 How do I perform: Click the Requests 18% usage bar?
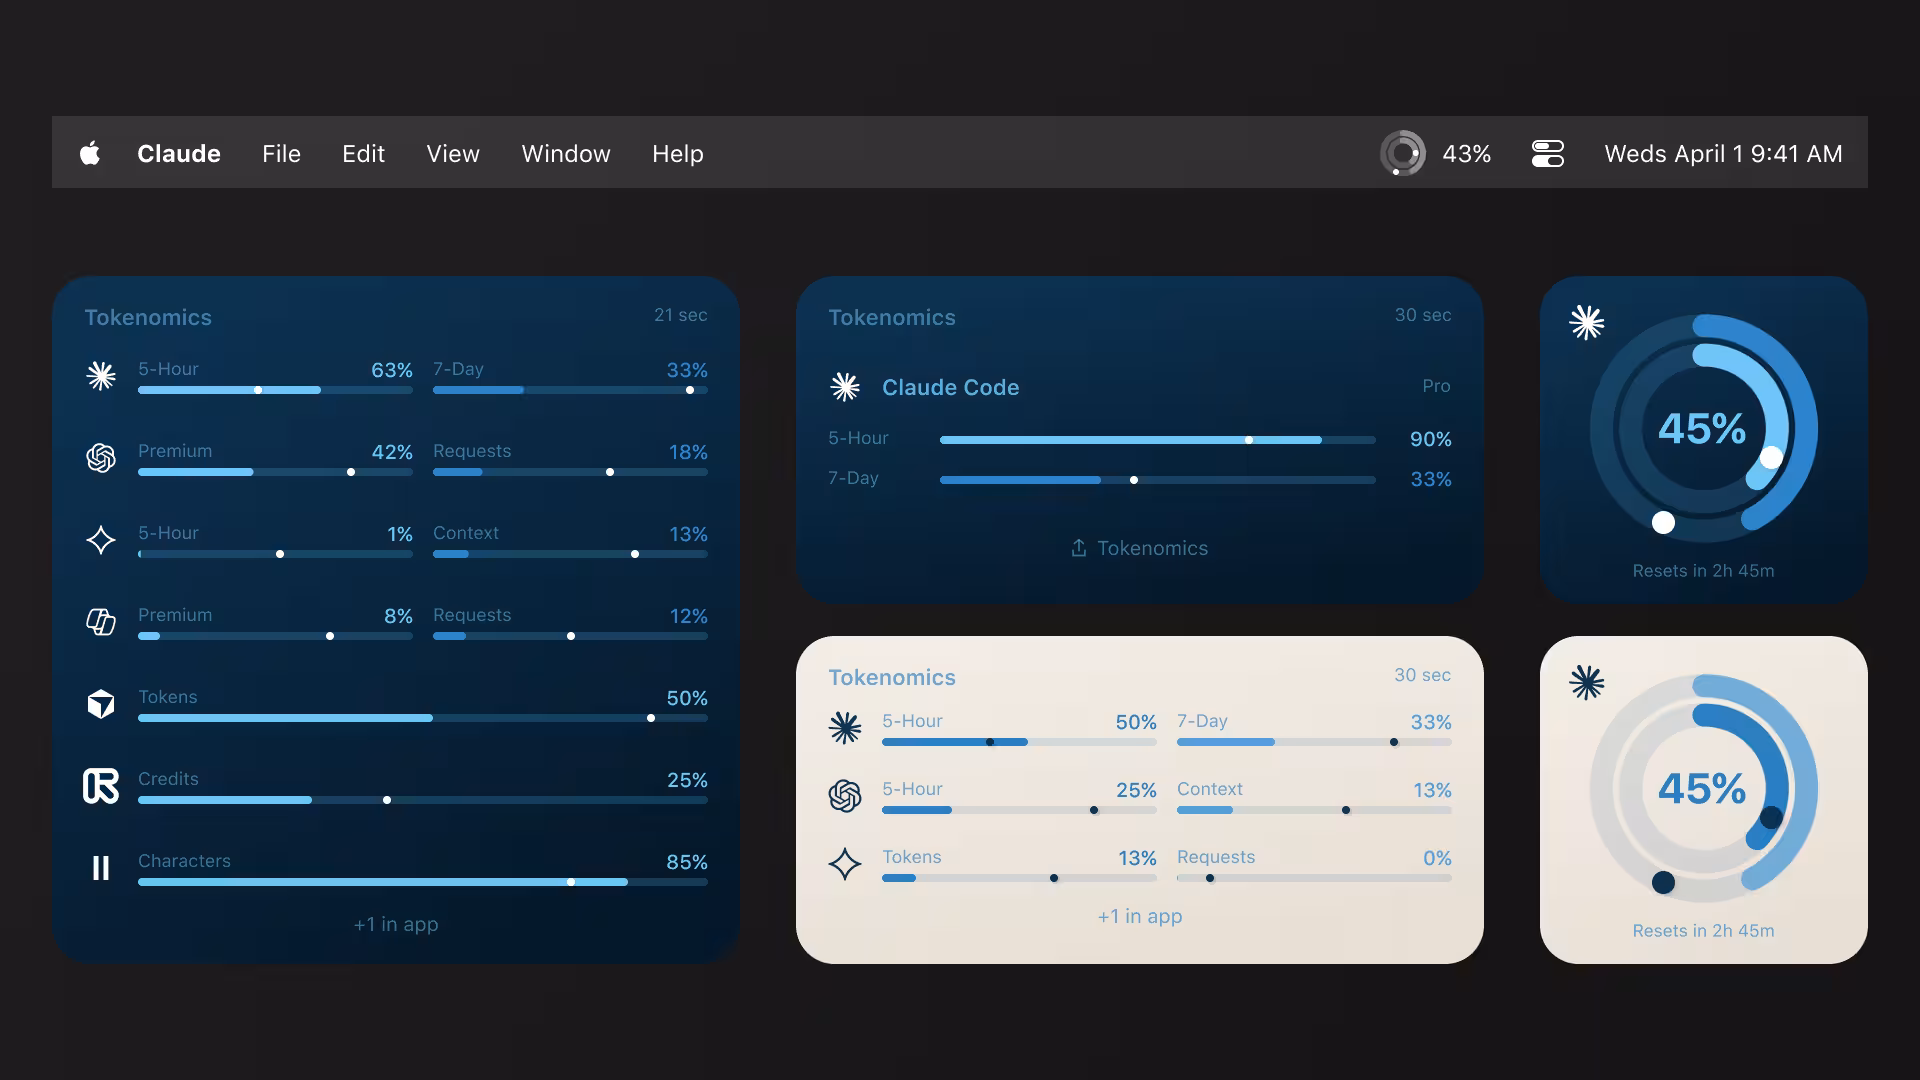point(570,472)
